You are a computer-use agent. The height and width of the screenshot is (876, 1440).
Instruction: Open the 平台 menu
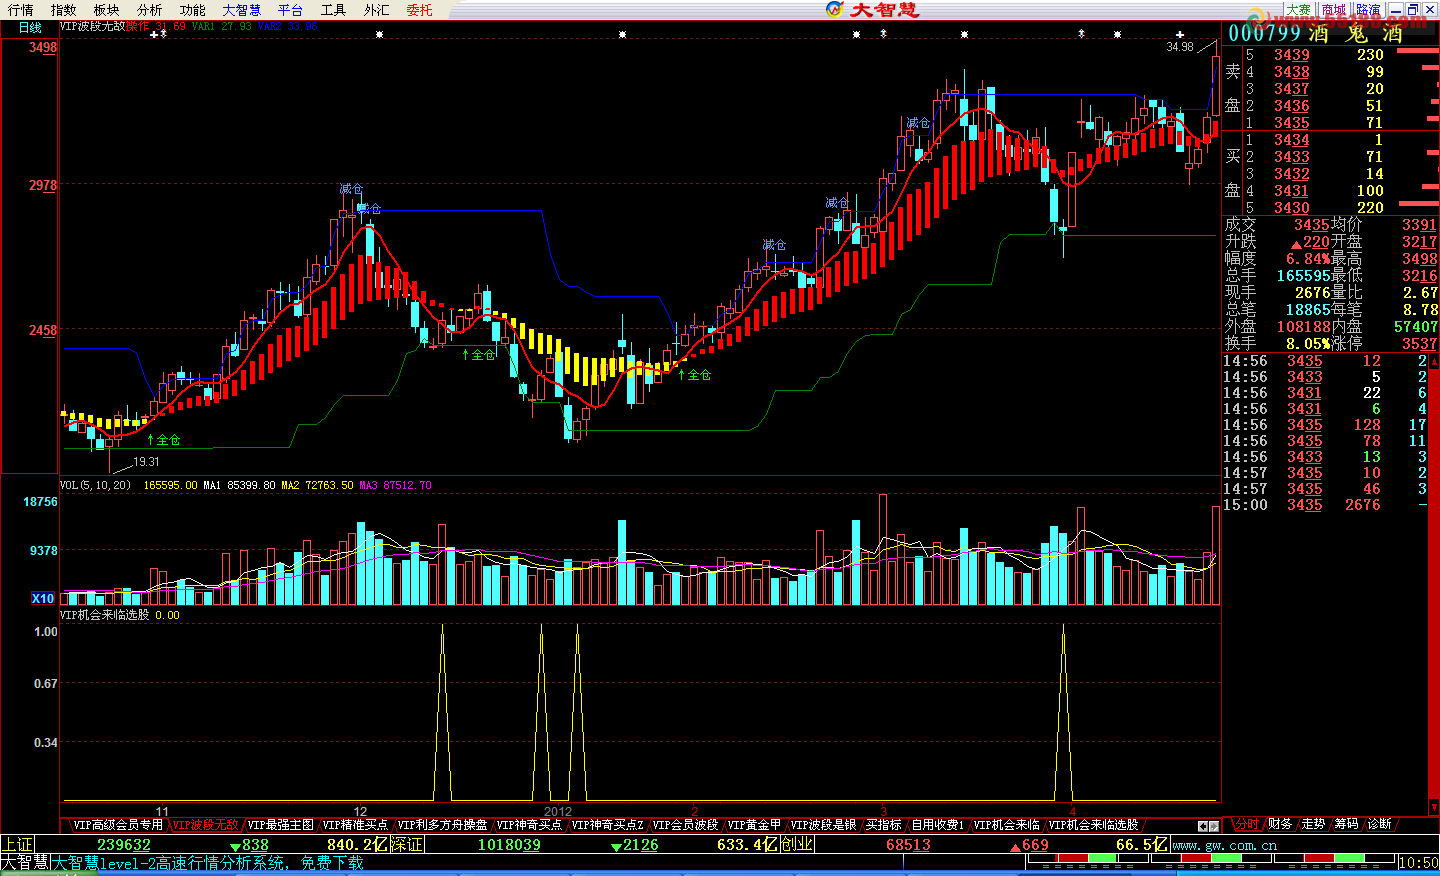(x=290, y=10)
